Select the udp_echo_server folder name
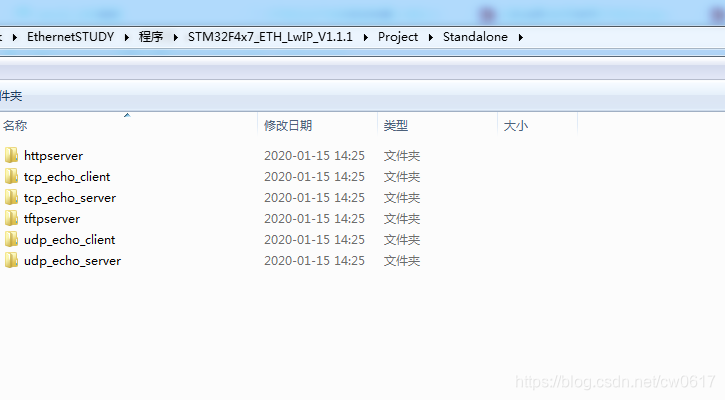 72,261
